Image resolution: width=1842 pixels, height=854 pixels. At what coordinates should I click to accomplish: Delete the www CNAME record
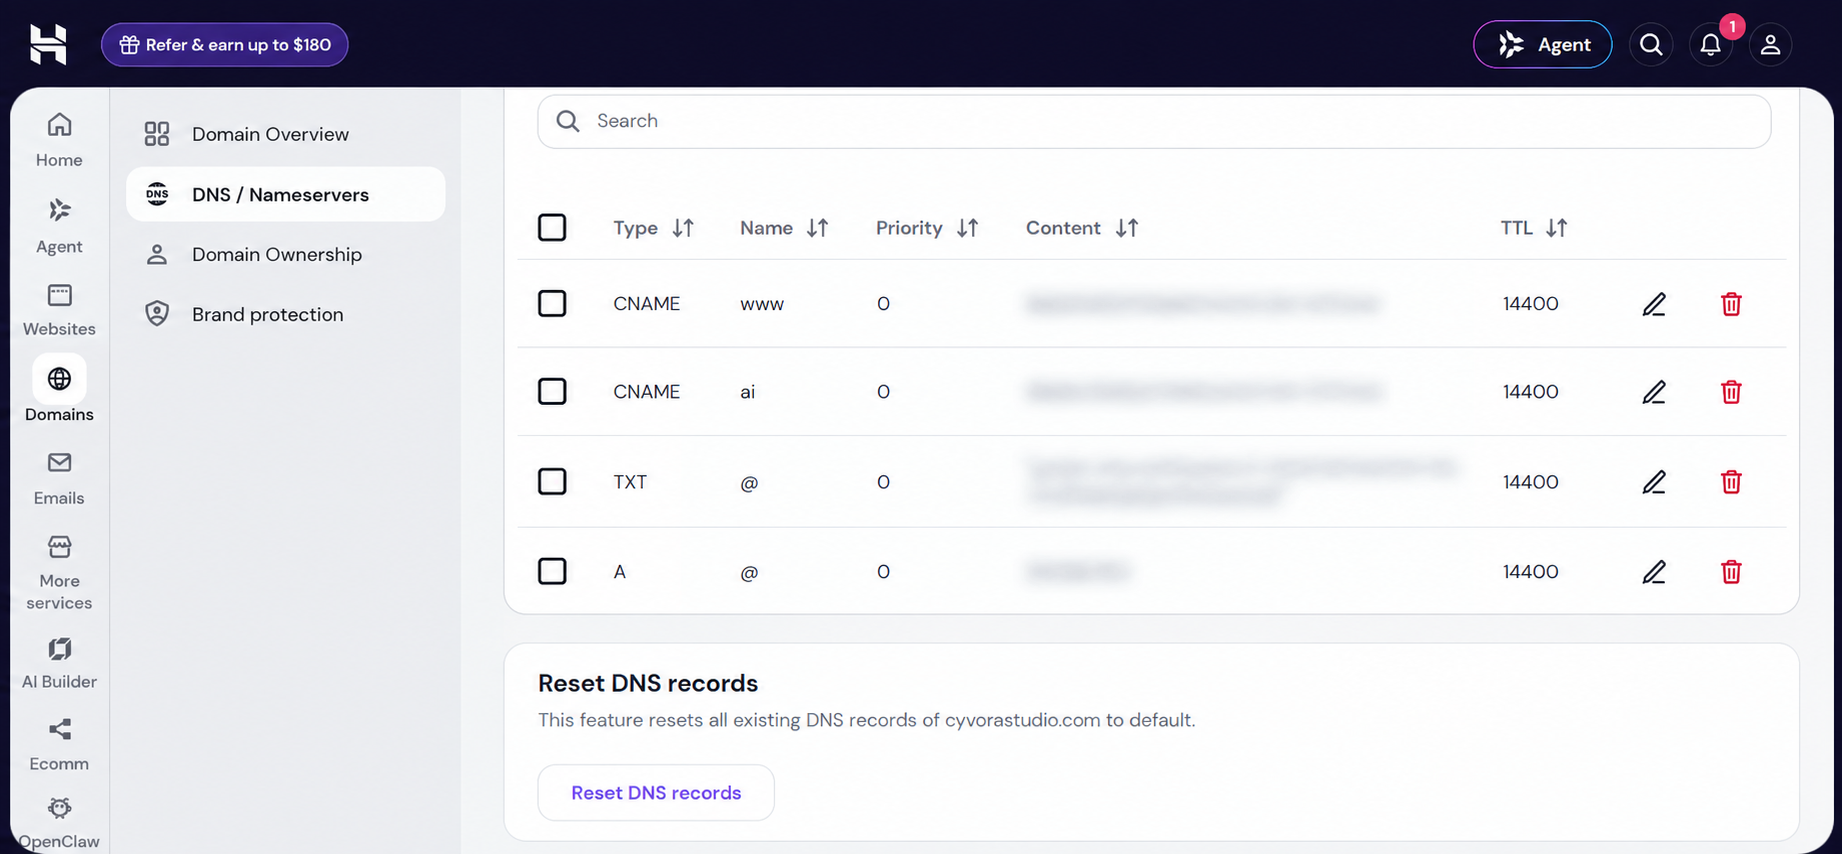point(1731,304)
